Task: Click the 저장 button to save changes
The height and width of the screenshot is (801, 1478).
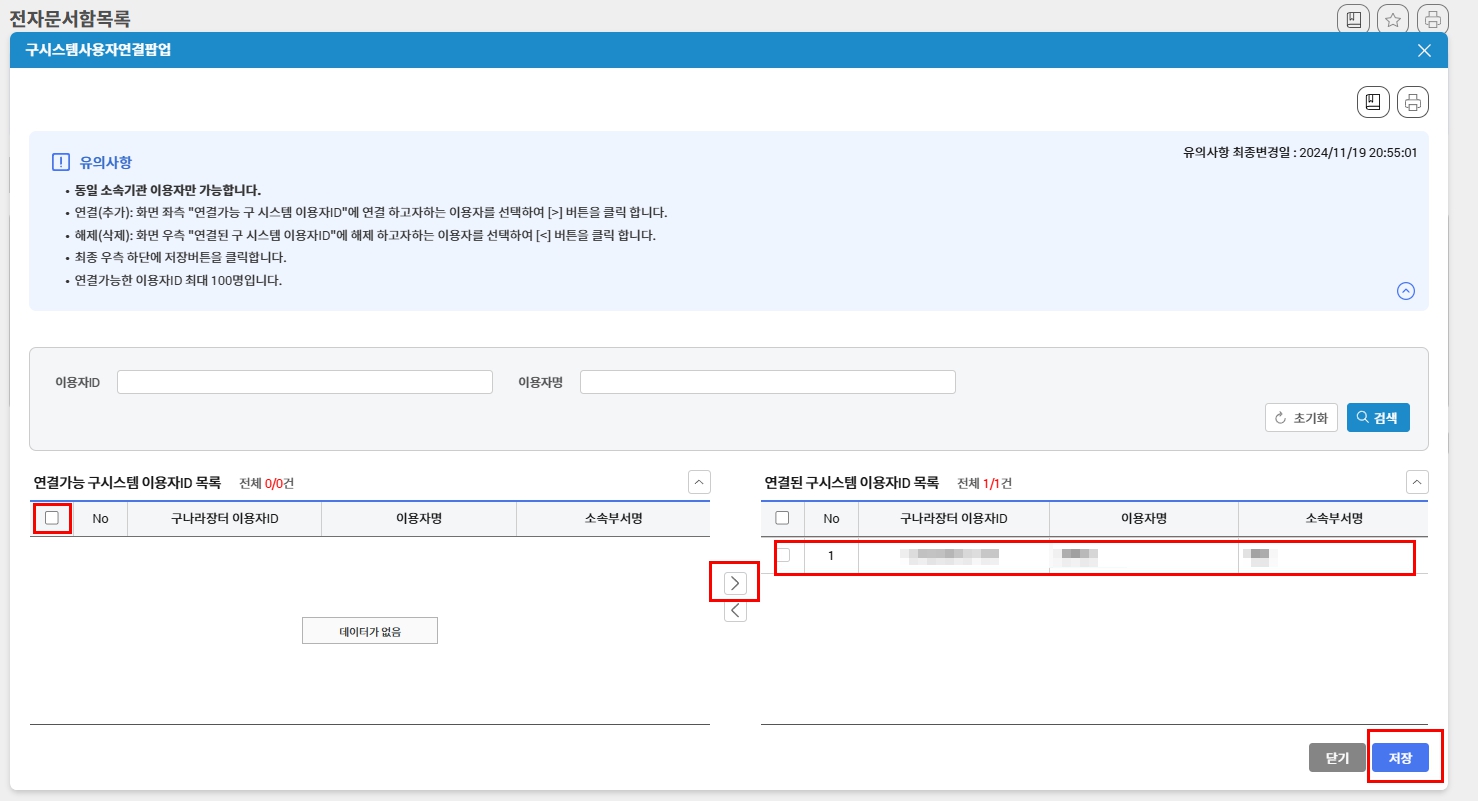Action: [x=1401, y=757]
